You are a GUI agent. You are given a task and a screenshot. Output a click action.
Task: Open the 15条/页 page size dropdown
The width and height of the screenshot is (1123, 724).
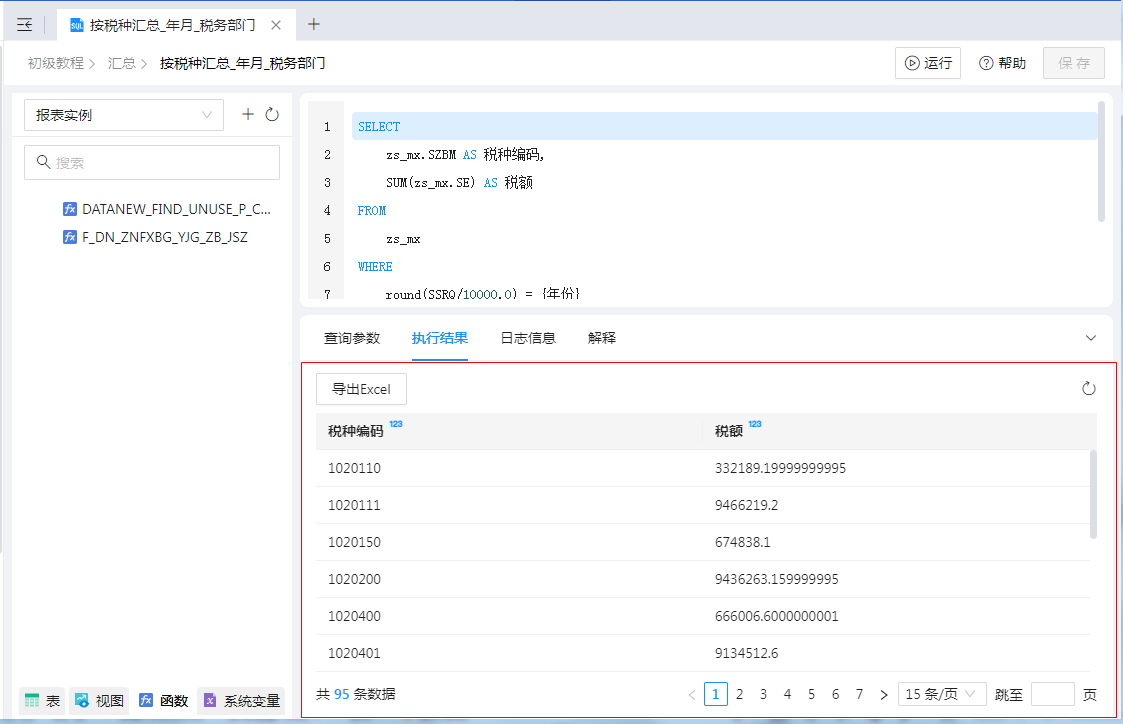(x=942, y=694)
